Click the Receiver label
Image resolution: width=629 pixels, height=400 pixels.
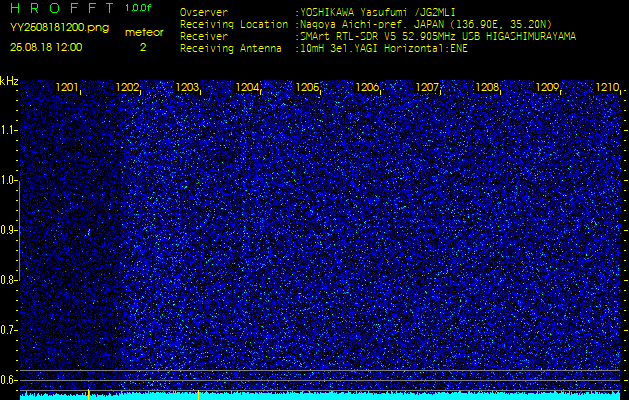[204, 37]
